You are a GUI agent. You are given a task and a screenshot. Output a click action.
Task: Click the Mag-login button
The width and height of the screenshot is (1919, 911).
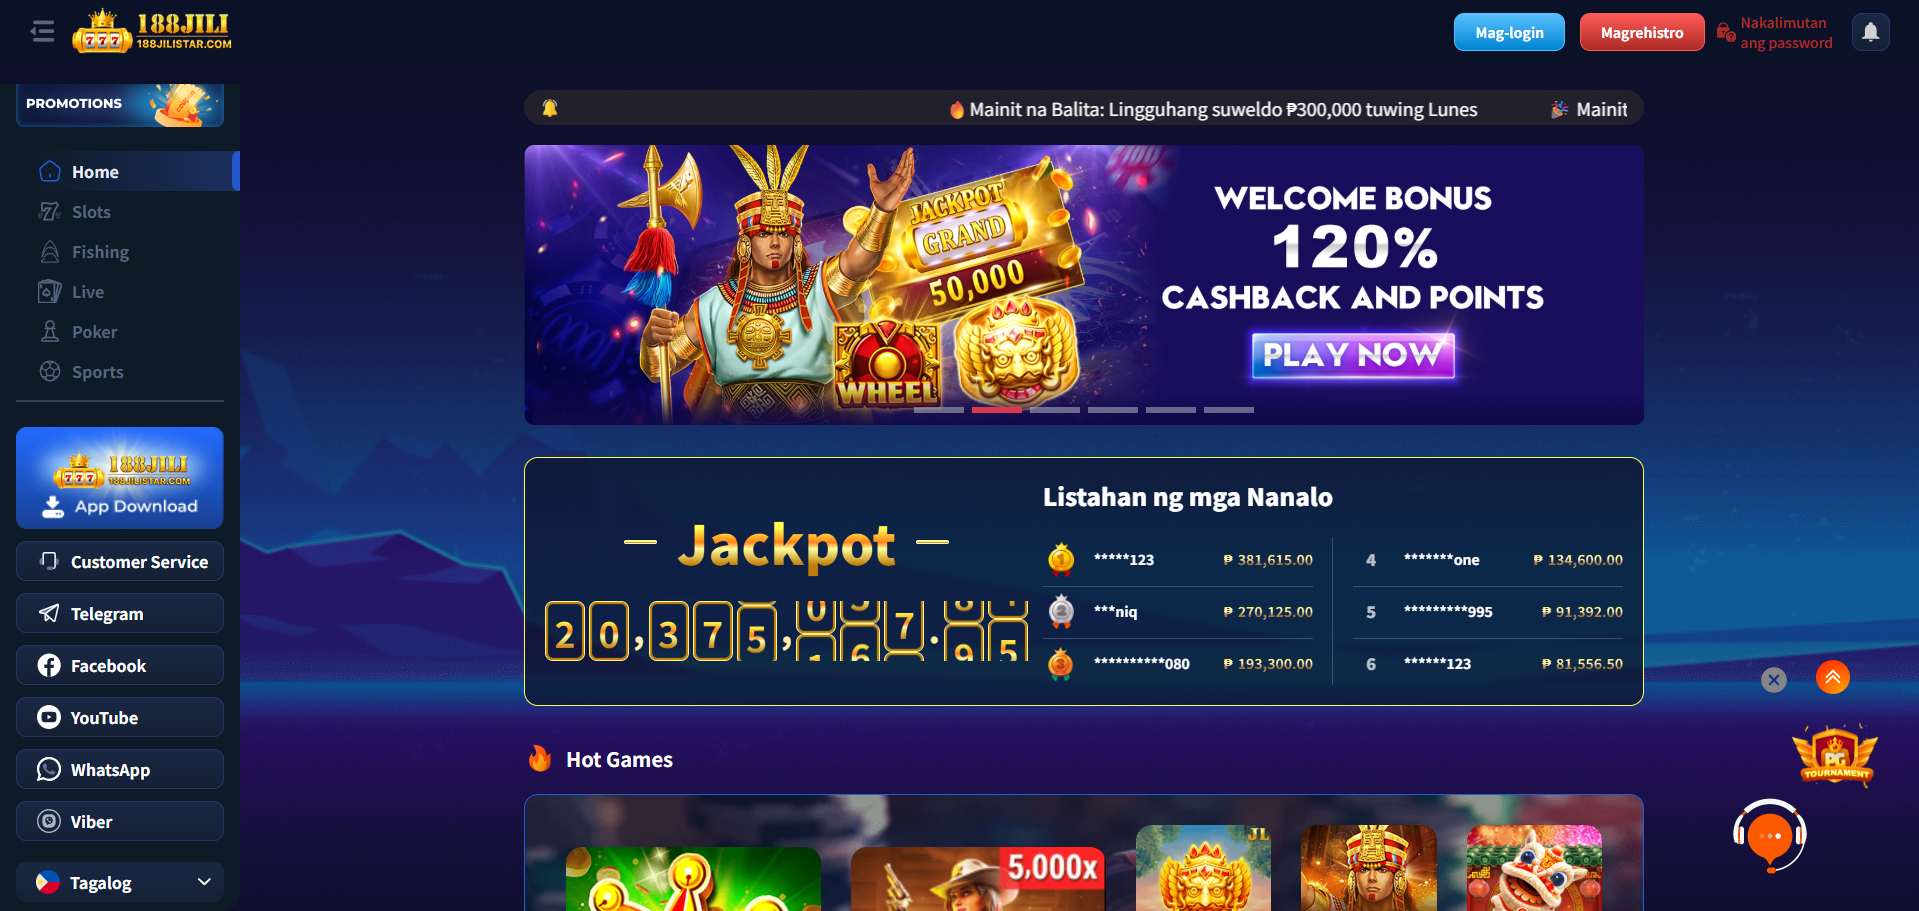click(x=1509, y=32)
